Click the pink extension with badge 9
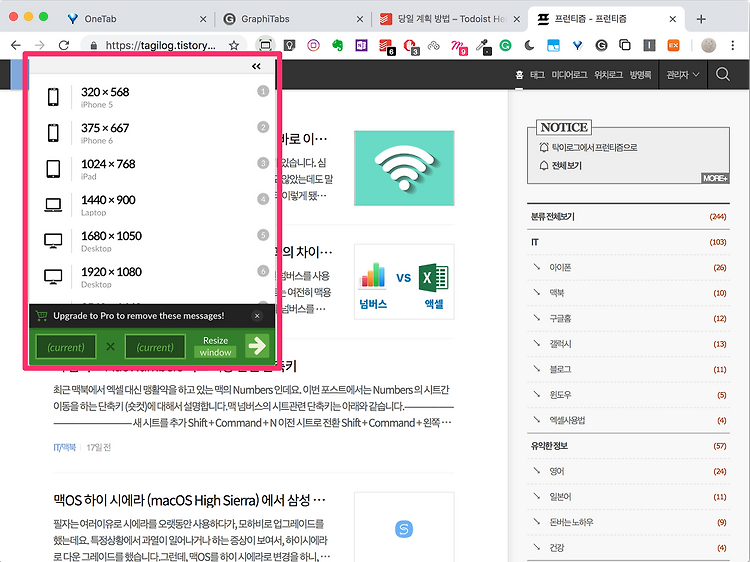The height and width of the screenshot is (562, 750). click(458, 46)
